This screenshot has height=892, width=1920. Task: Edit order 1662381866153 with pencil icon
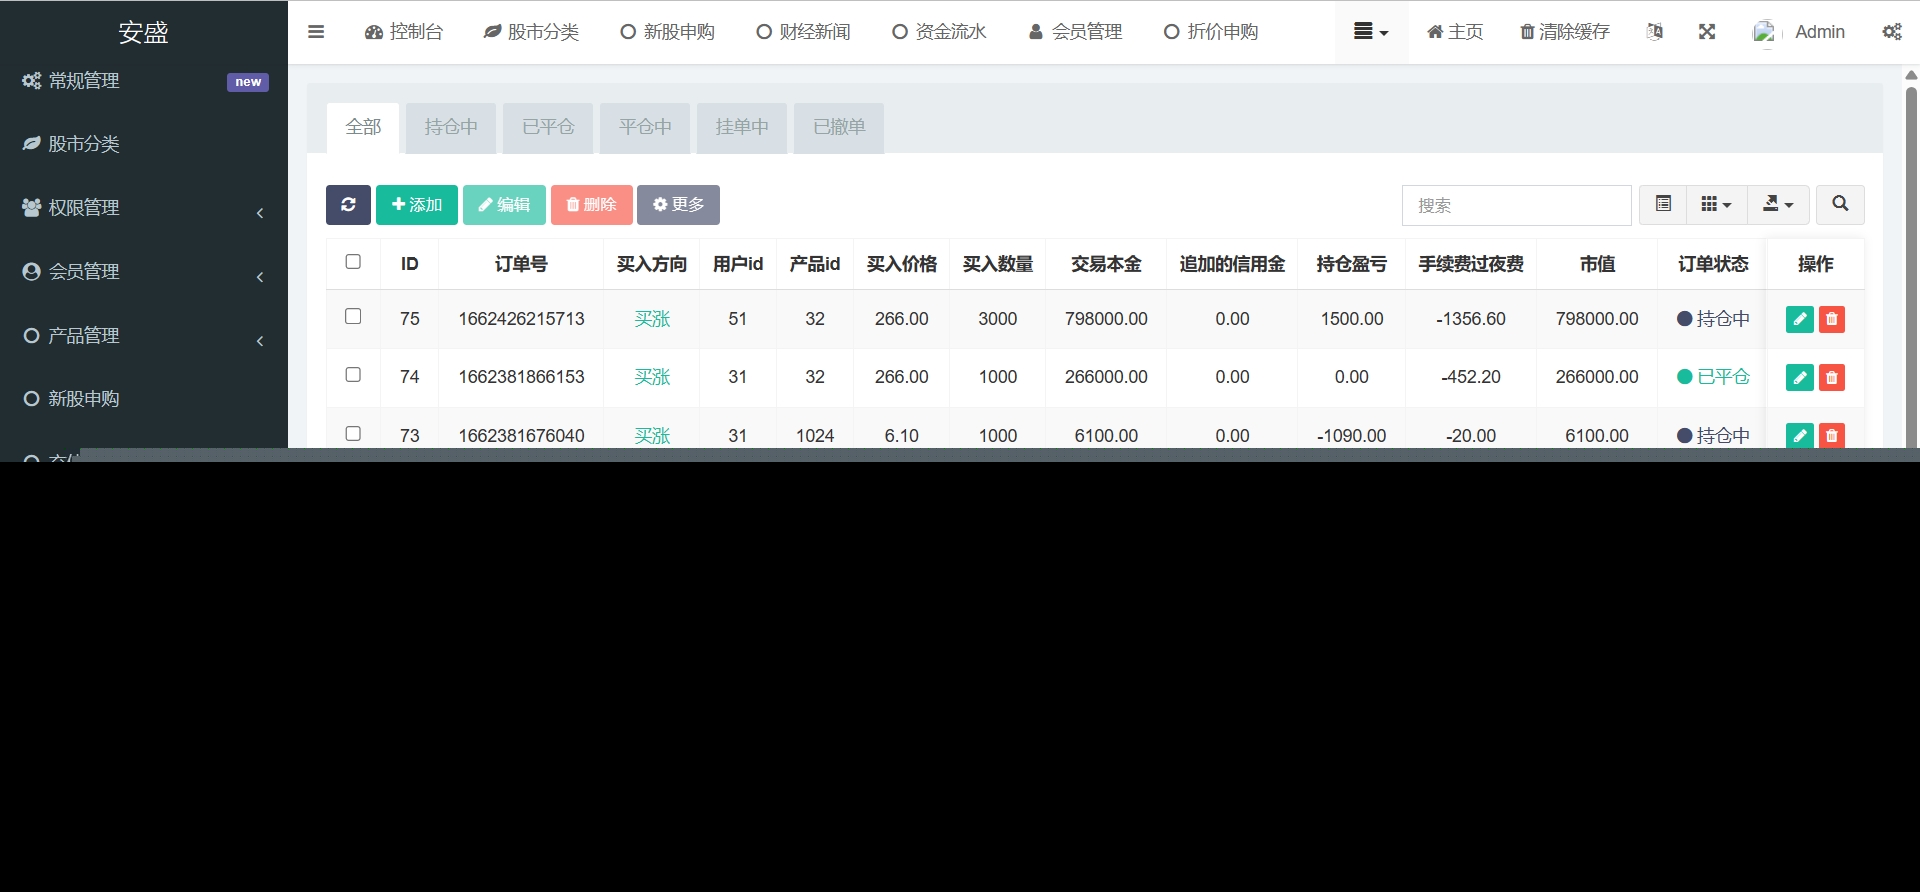[1800, 377]
